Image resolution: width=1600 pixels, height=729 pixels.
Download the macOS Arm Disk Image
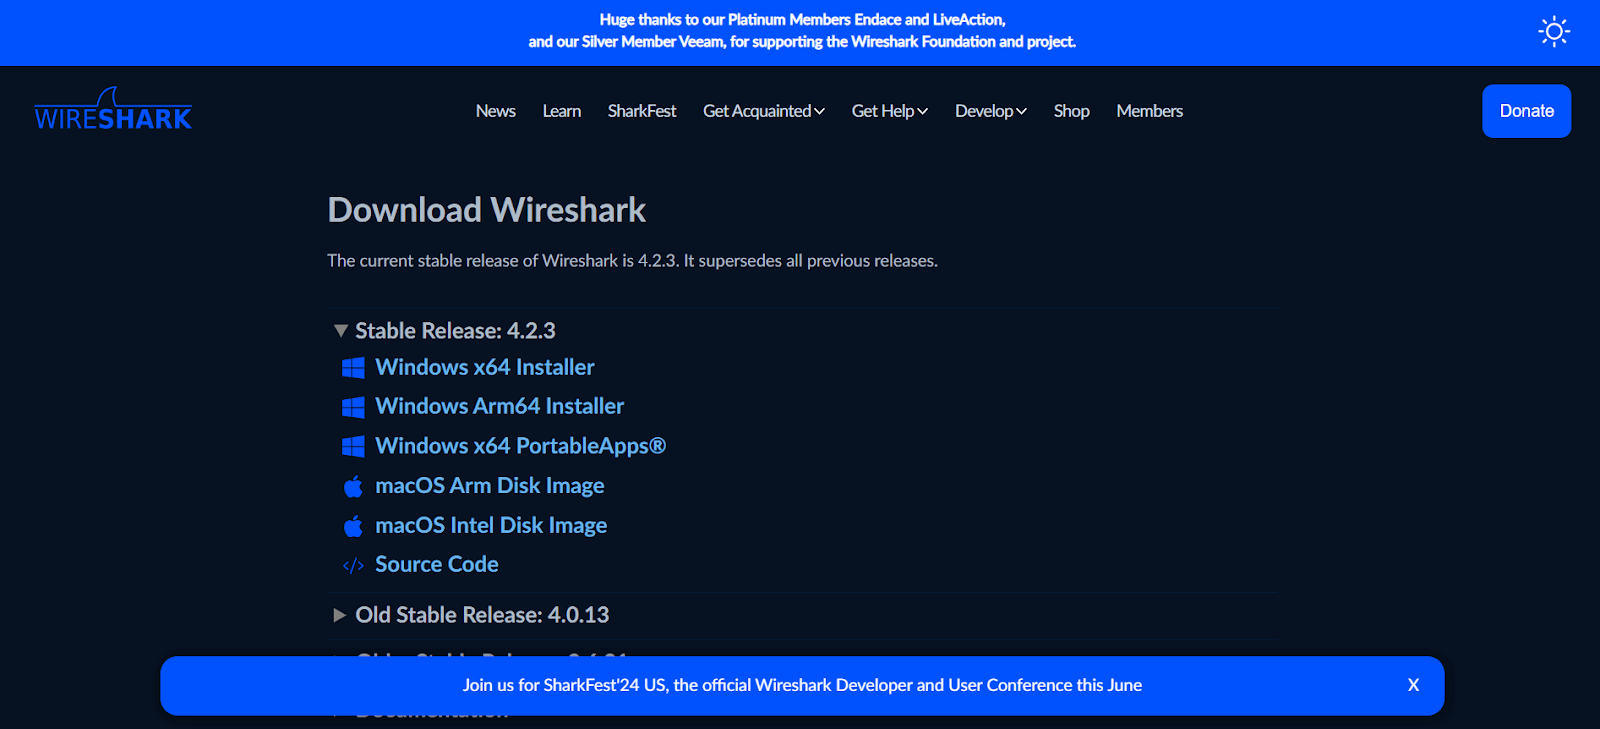pyautogui.click(x=490, y=485)
